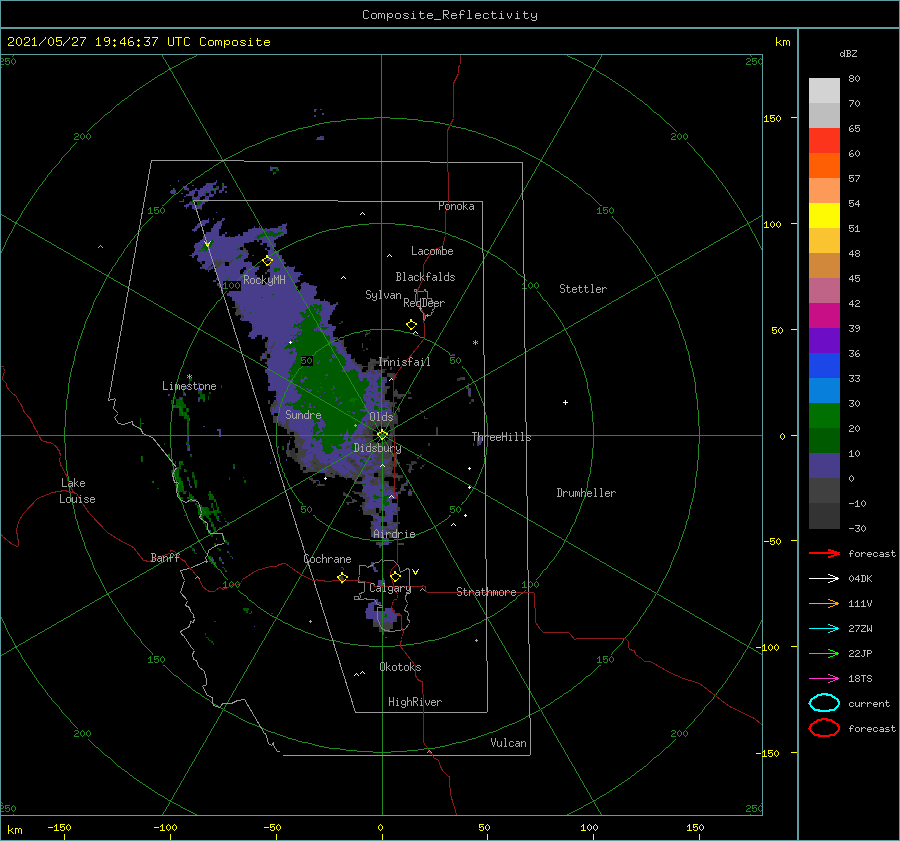Click the white plus marker east of ThreeHills
This screenshot has width=900, height=841.
click(565, 402)
